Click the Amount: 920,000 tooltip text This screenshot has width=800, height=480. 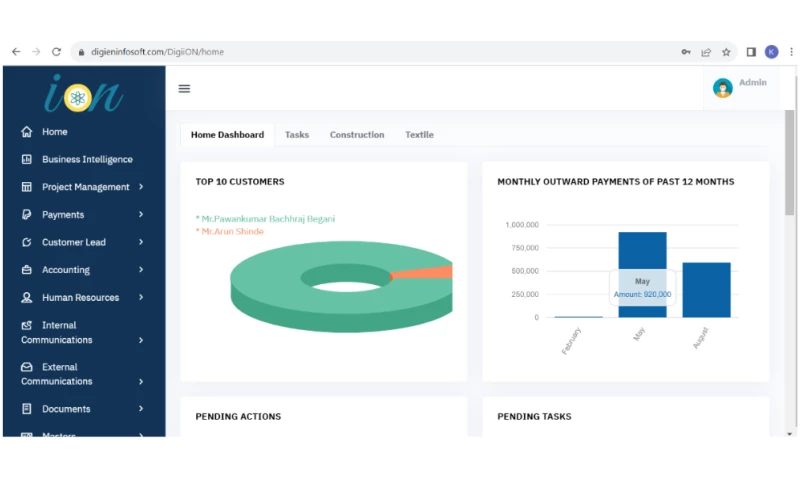pyautogui.click(x=642, y=294)
